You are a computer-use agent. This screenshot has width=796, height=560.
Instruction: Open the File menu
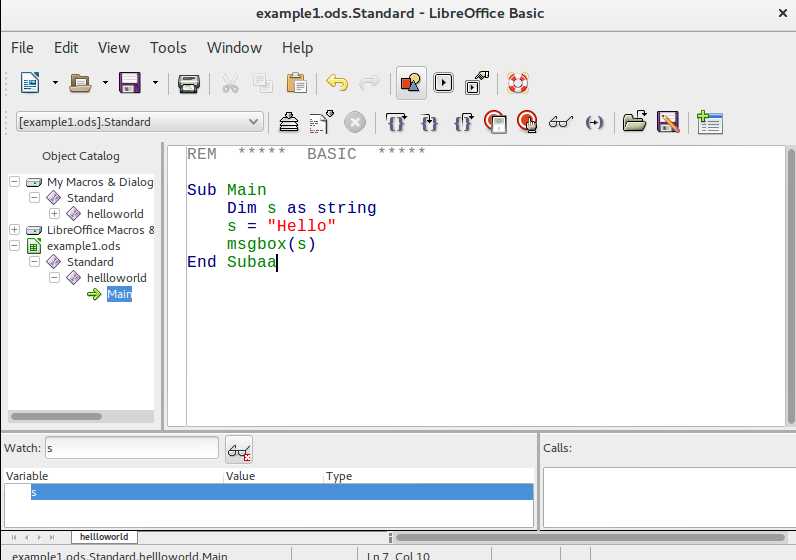(x=22, y=48)
